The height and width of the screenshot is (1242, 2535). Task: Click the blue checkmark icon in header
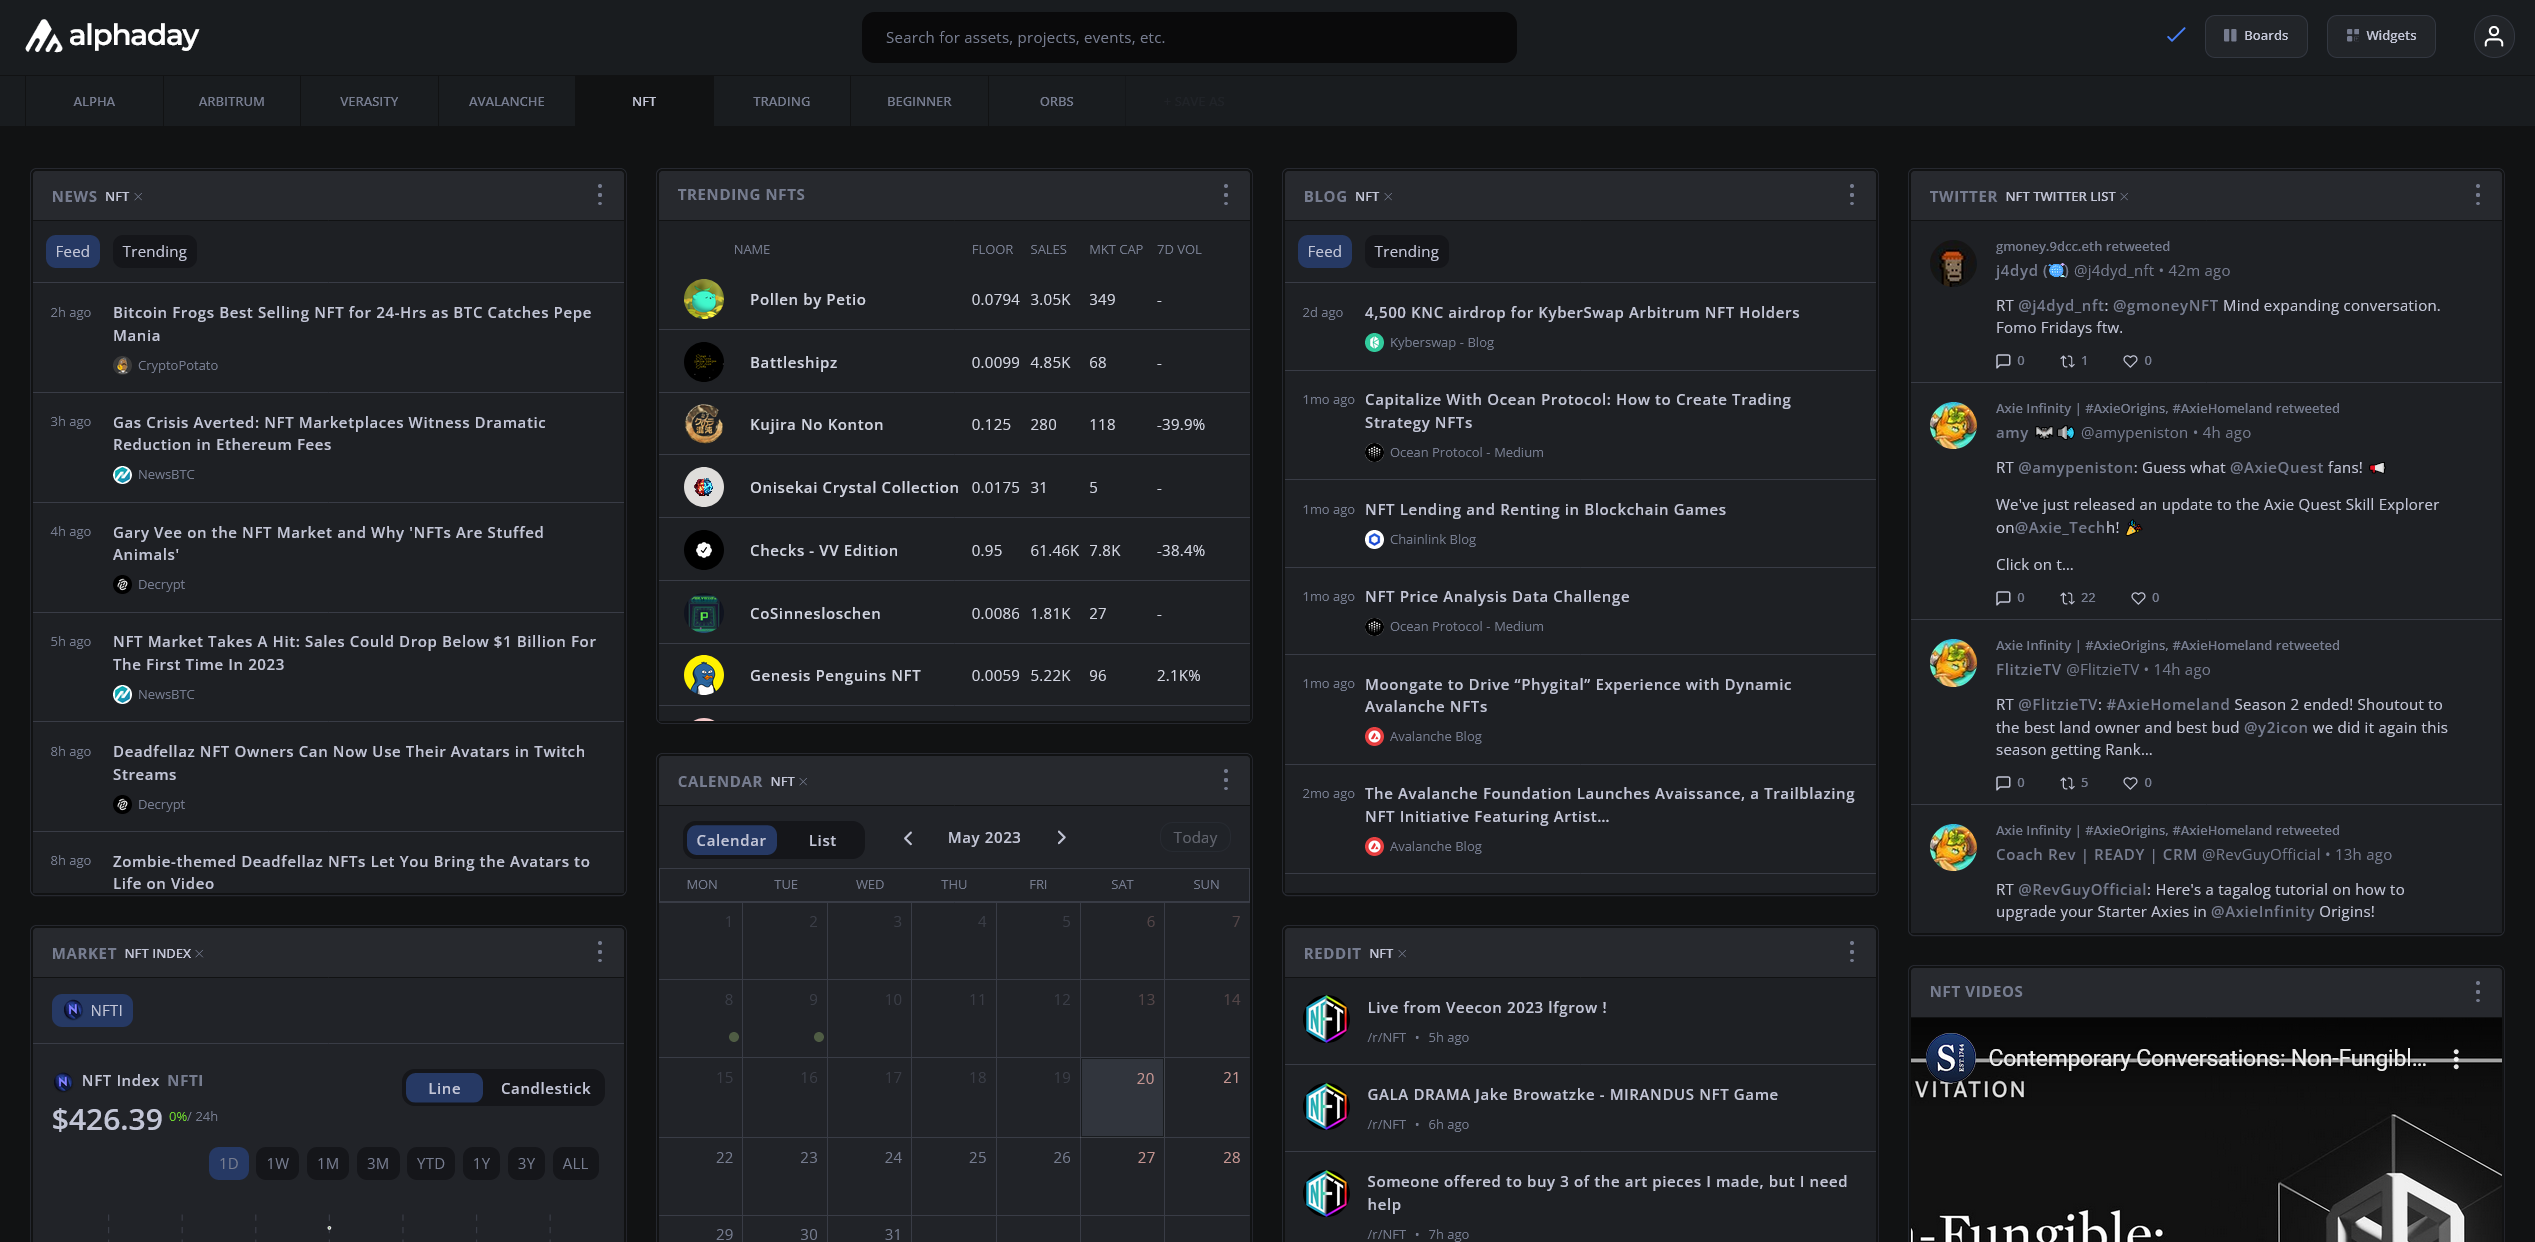coord(2175,35)
